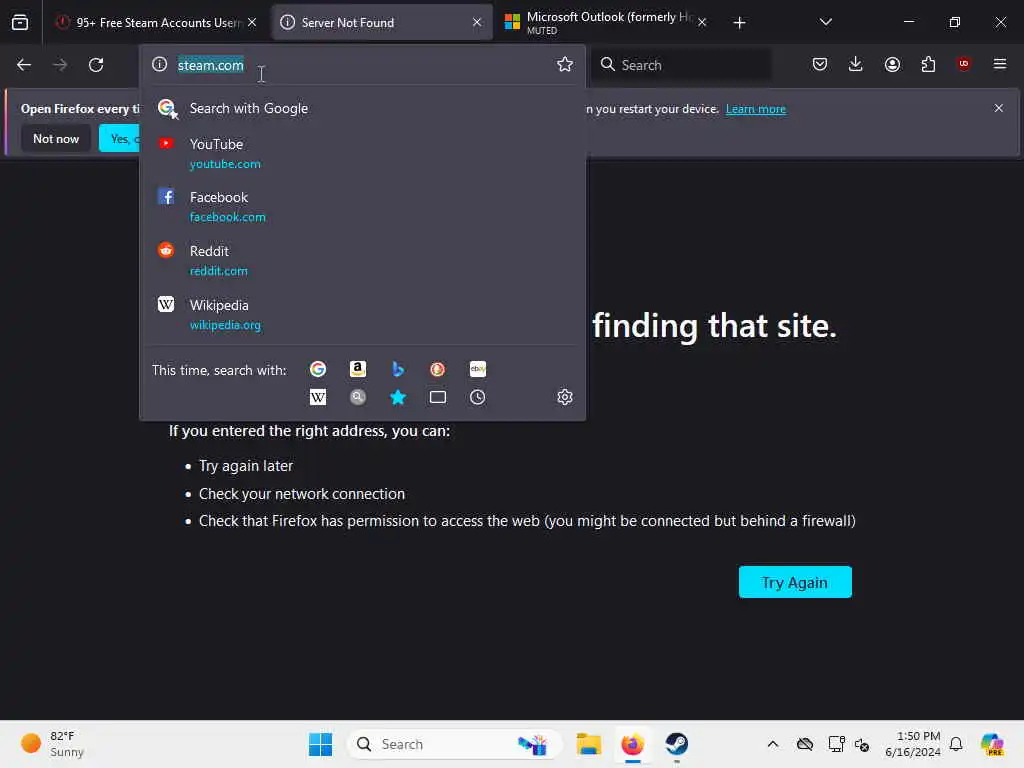Open Firefox application menu
Viewport: 1024px width, 768px height.
1000,64
